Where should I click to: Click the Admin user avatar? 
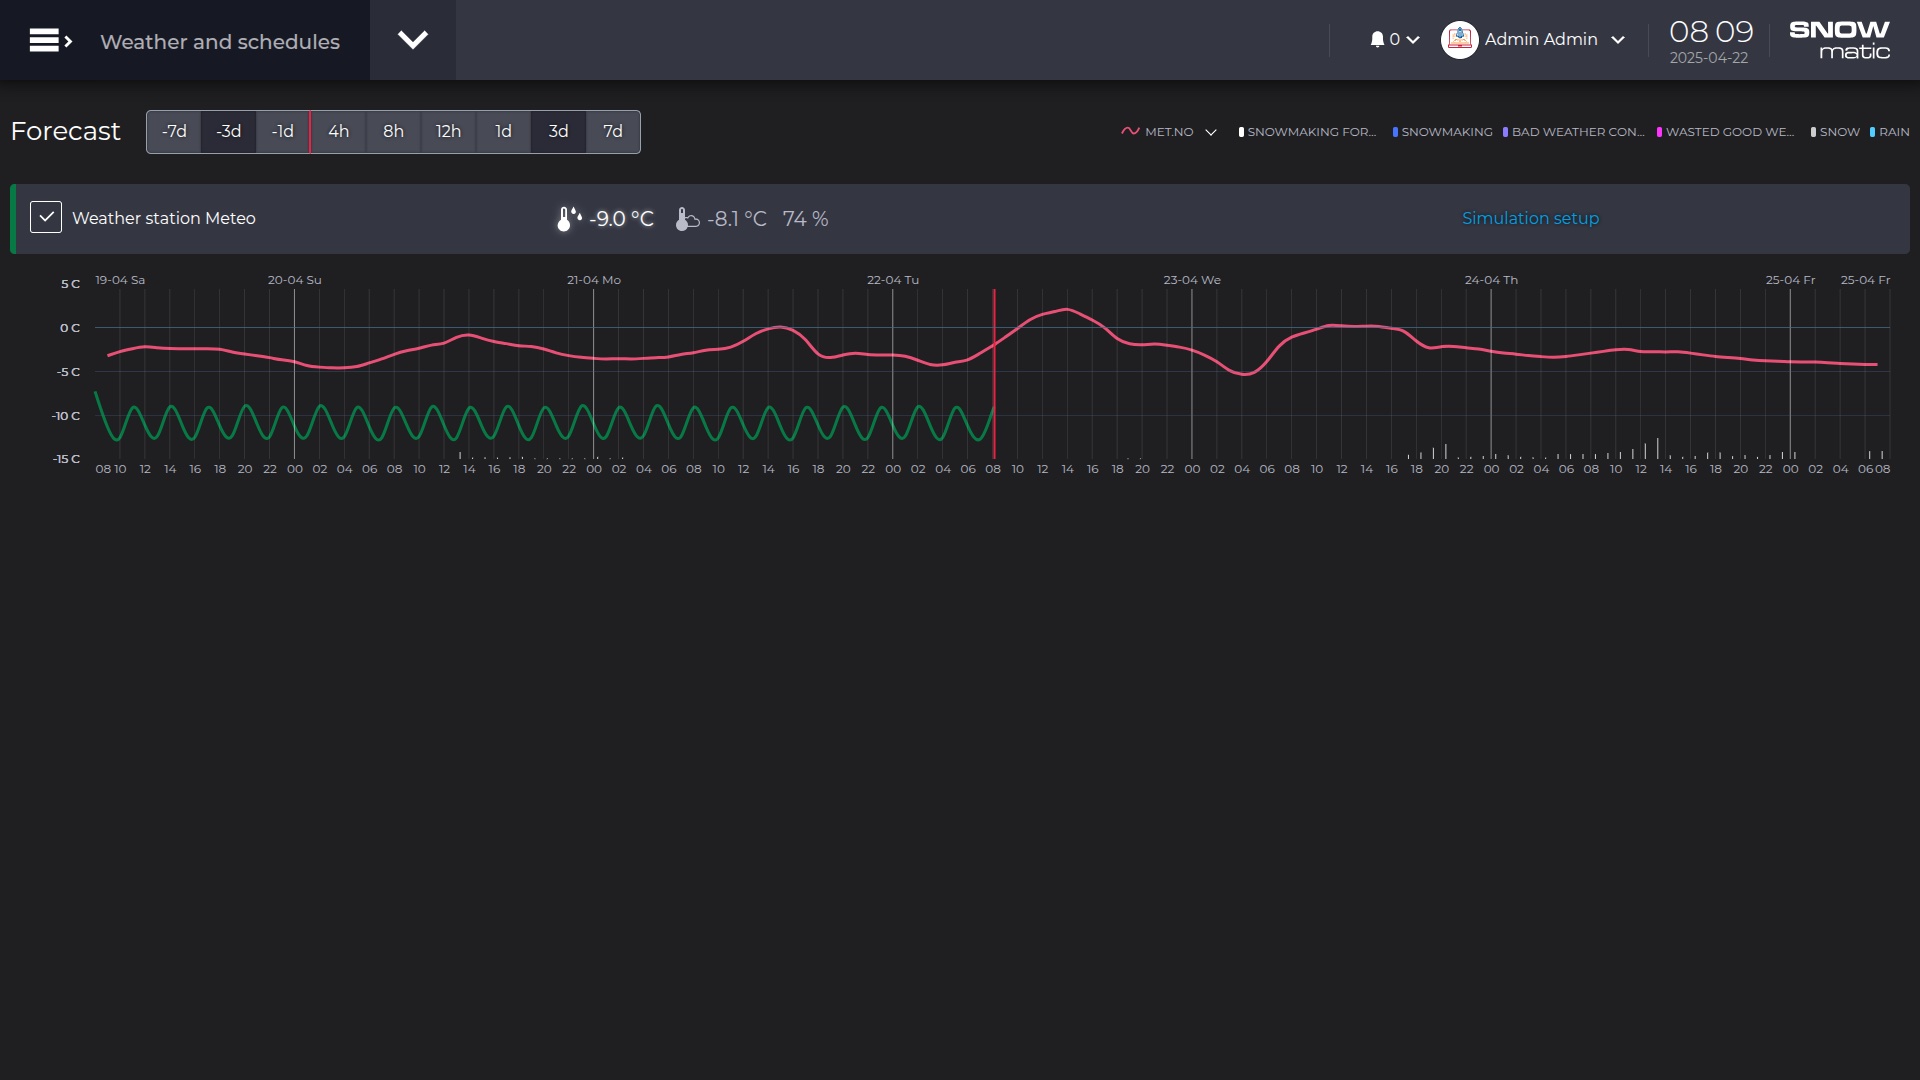pyautogui.click(x=1459, y=40)
